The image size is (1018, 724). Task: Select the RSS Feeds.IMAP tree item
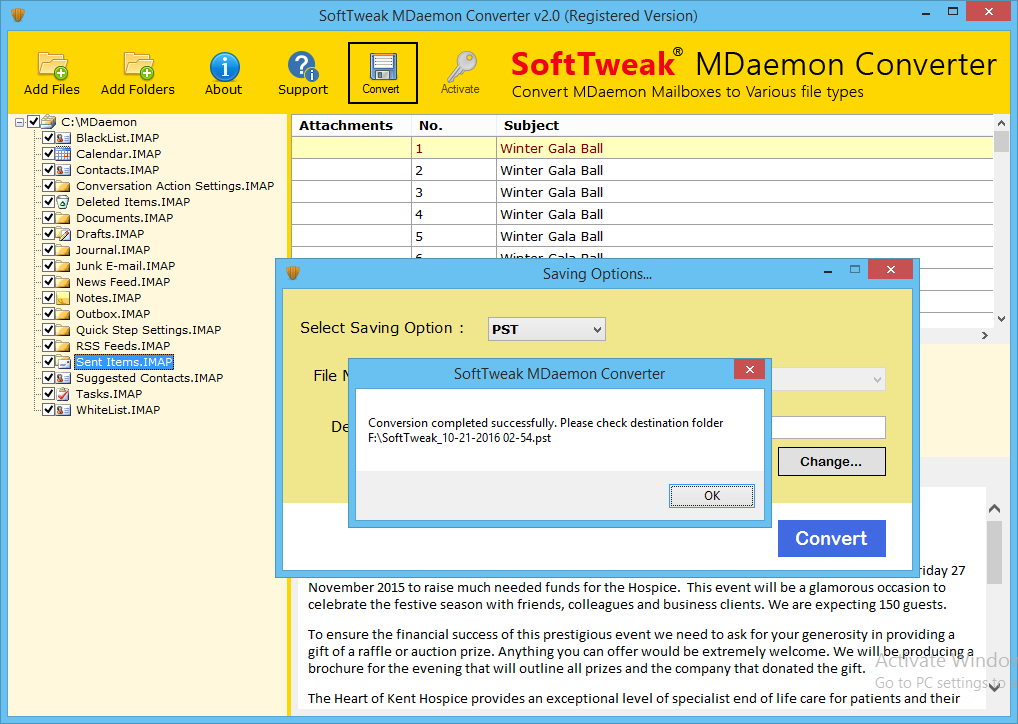pos(123,346)
